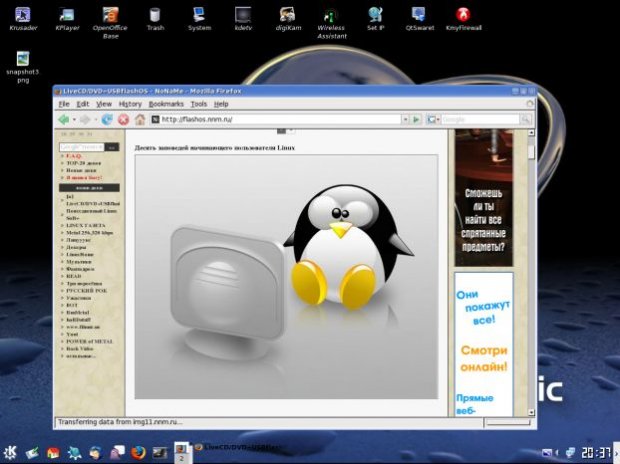
Task: Open the URL bar history dropdown
Action: (405, 119)
